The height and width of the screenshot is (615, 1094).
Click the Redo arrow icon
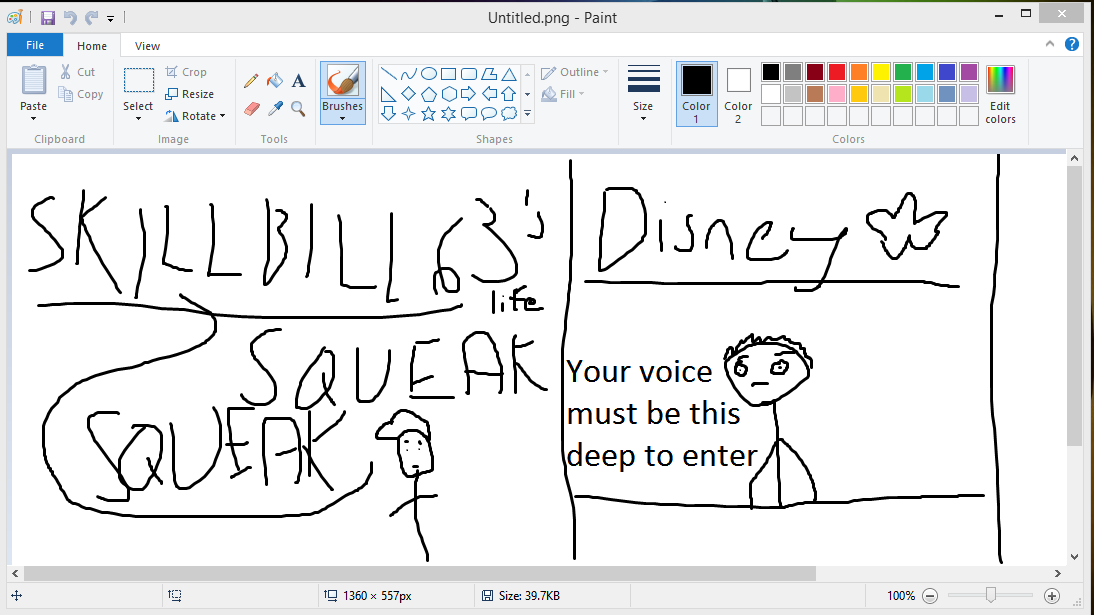[91, 18]
